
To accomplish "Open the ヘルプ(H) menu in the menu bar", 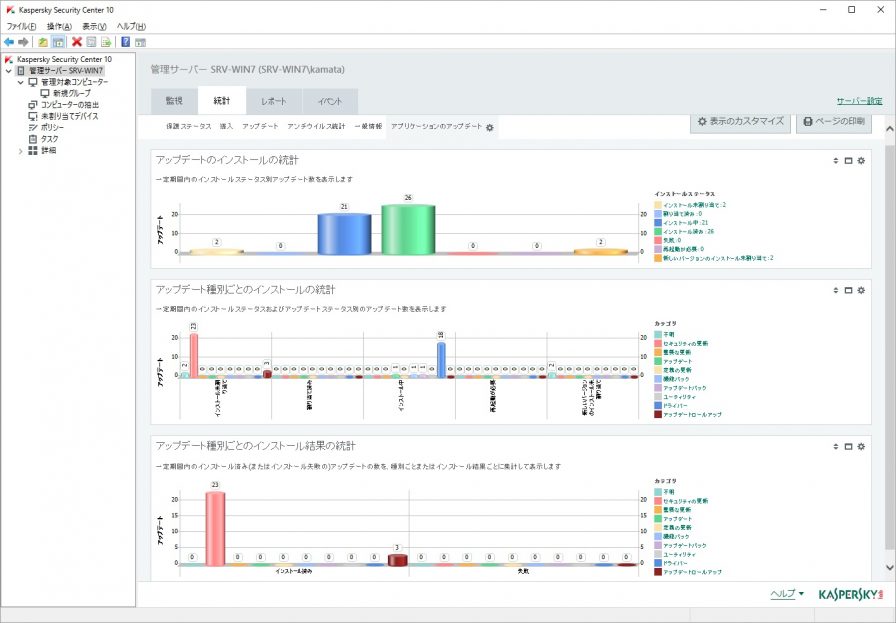I will point(131,26).
